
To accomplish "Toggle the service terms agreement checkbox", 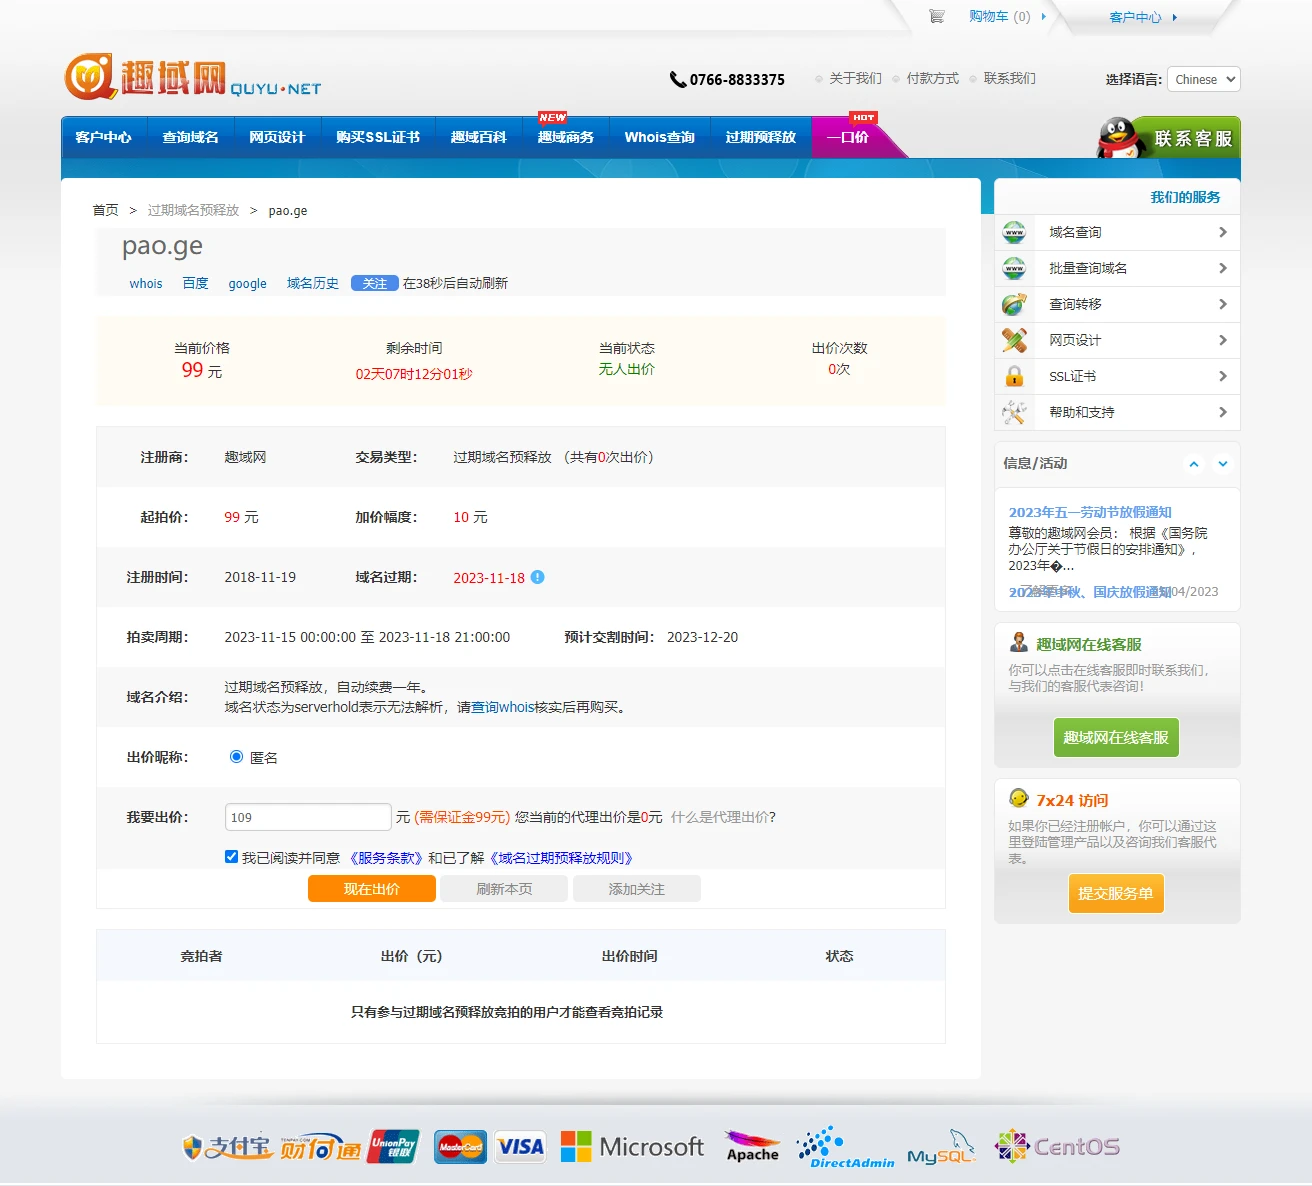I will (232, 857).
